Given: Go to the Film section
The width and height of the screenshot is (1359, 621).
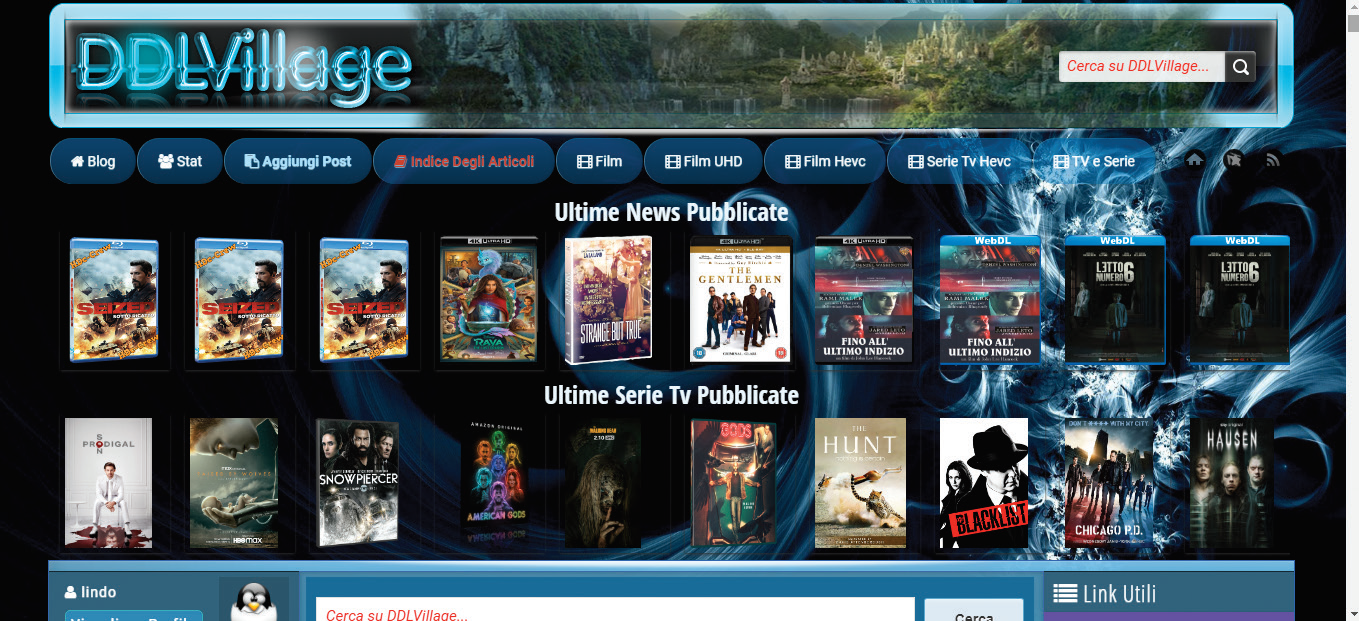Looking at the screenshot, I should (600, 161).
